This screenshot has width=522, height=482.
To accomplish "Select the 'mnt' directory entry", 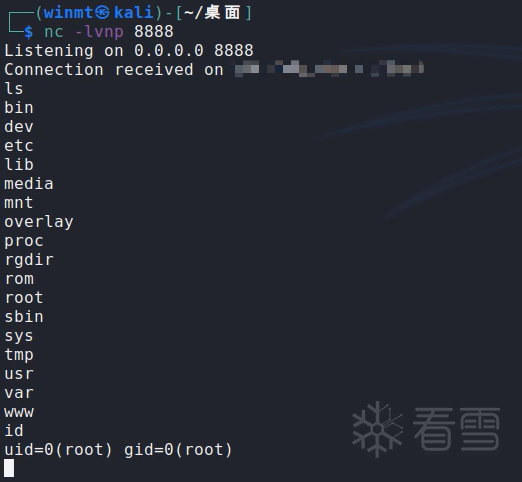I will [19, 203].
